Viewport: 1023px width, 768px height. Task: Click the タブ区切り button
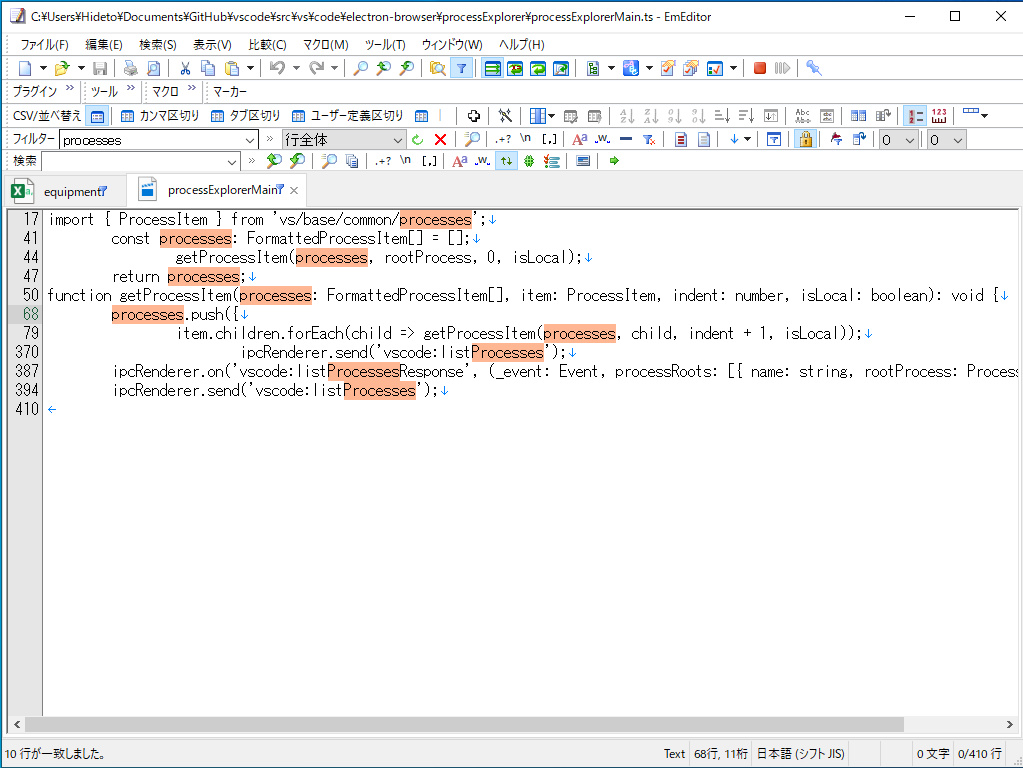point(245,115)
